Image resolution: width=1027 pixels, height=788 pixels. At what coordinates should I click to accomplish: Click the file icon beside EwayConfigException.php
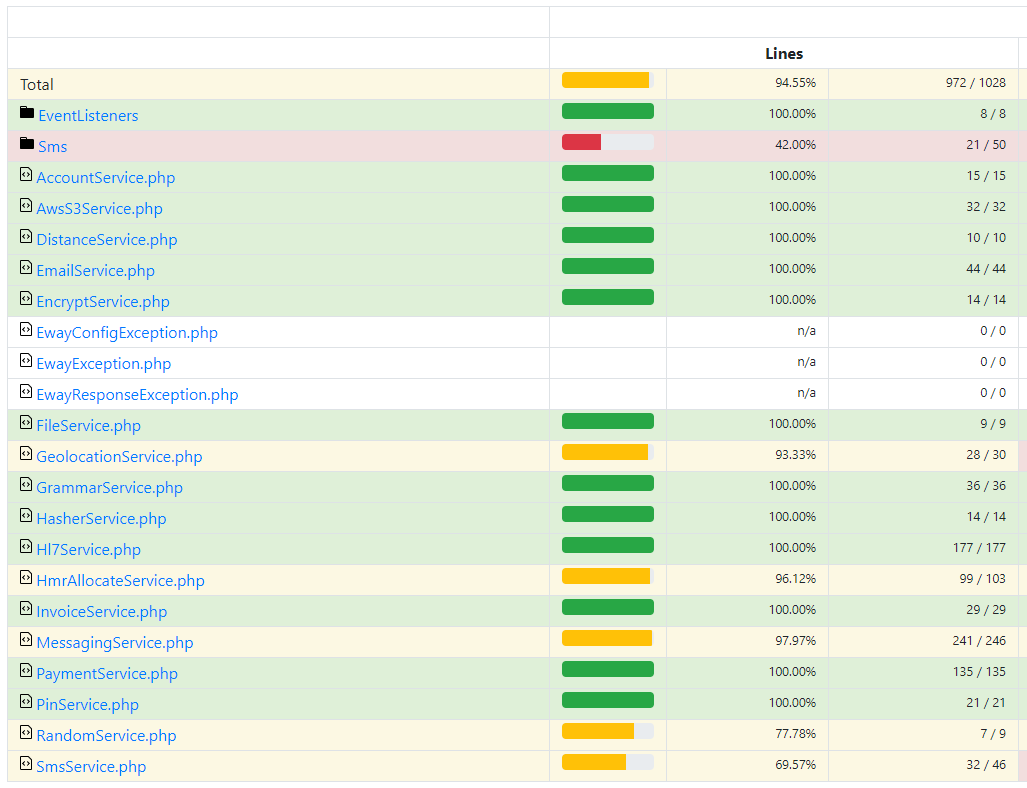pos(26,329)
